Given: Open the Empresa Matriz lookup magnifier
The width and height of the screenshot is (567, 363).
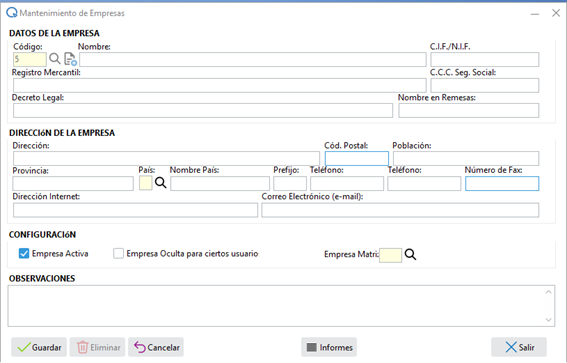Looking at the screenshot, I should [410, 255].
